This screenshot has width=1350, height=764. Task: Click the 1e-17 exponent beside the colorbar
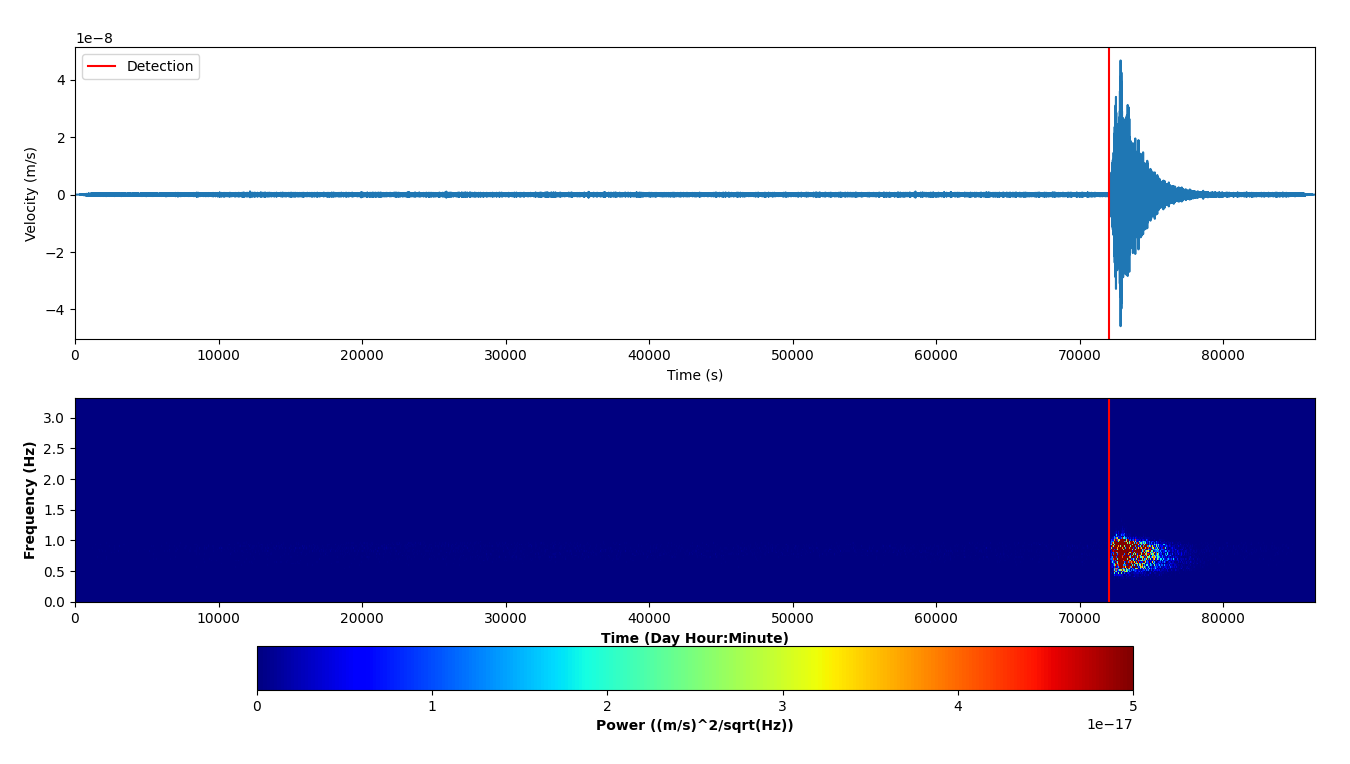pos(1110,724)
